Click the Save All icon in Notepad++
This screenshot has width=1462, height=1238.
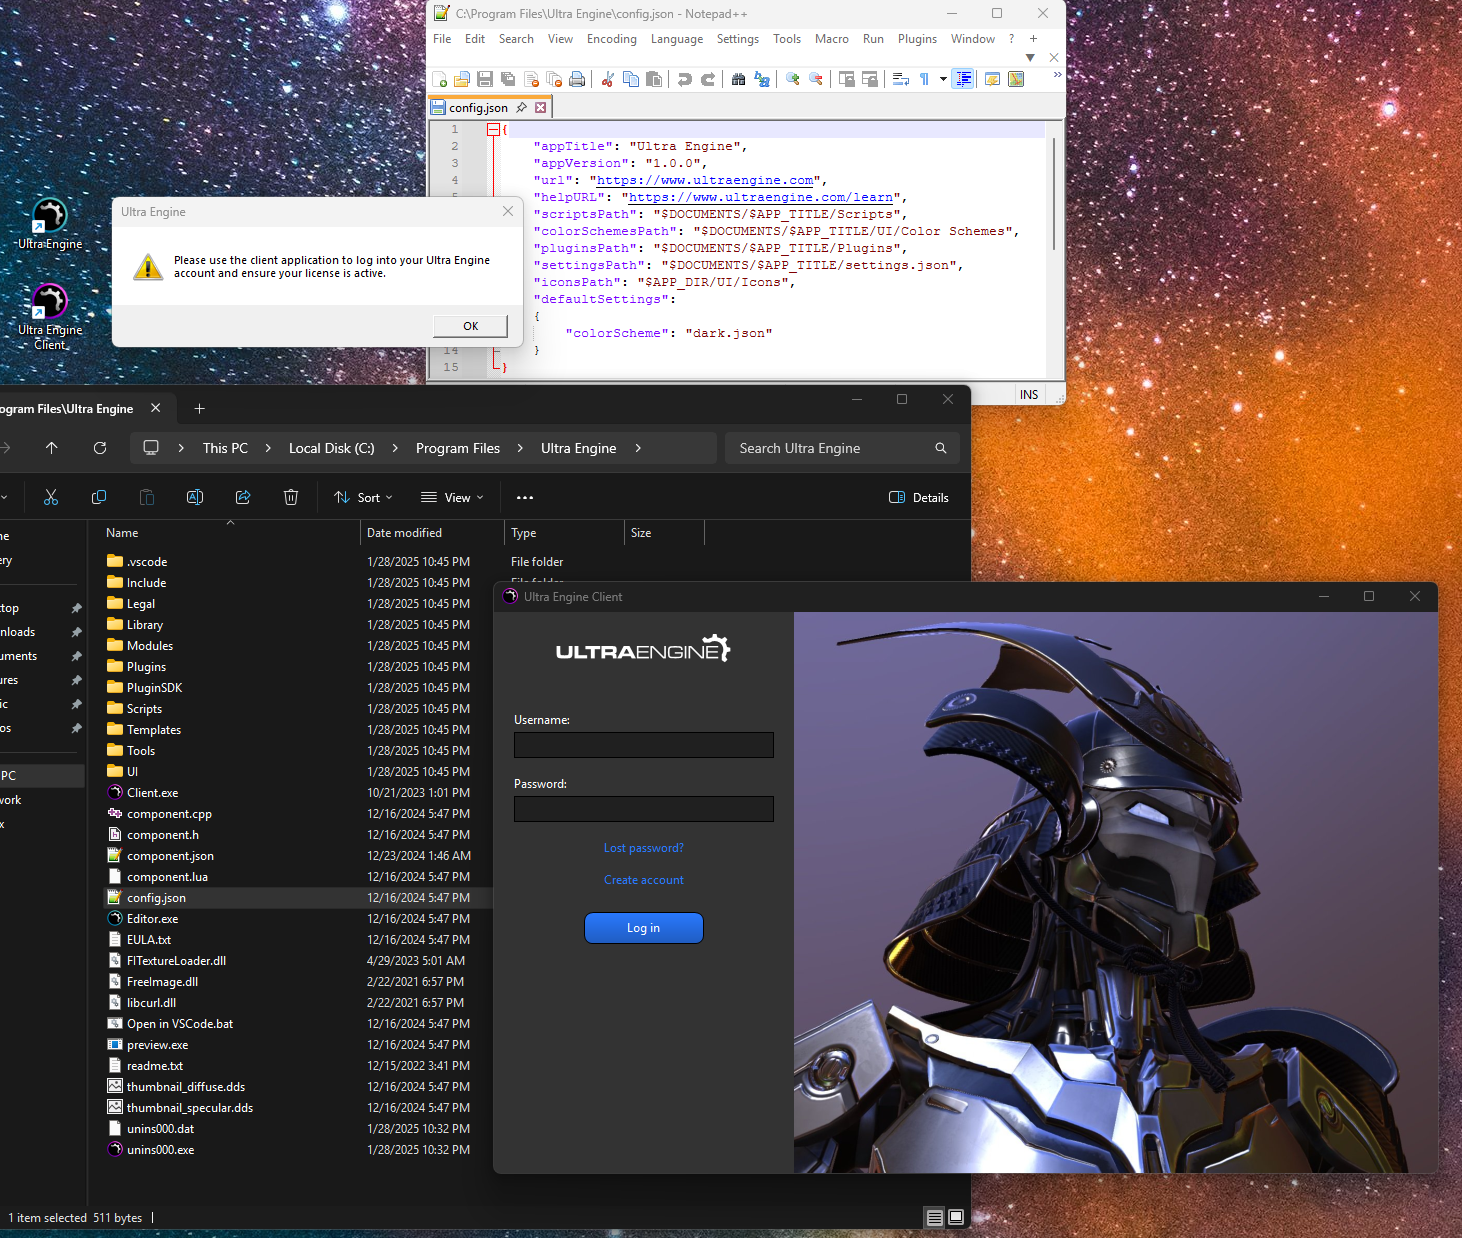(508, 79)
